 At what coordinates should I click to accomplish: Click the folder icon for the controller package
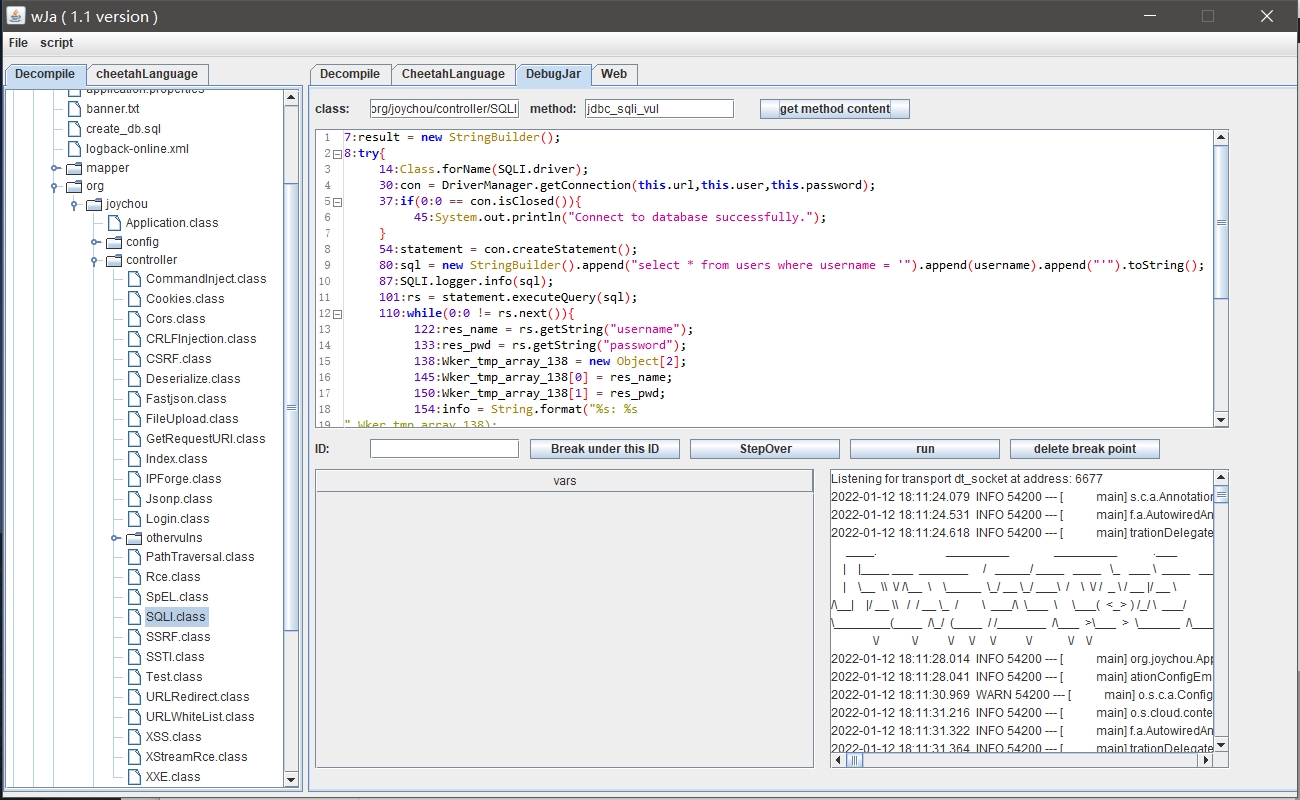pos(114,260)
